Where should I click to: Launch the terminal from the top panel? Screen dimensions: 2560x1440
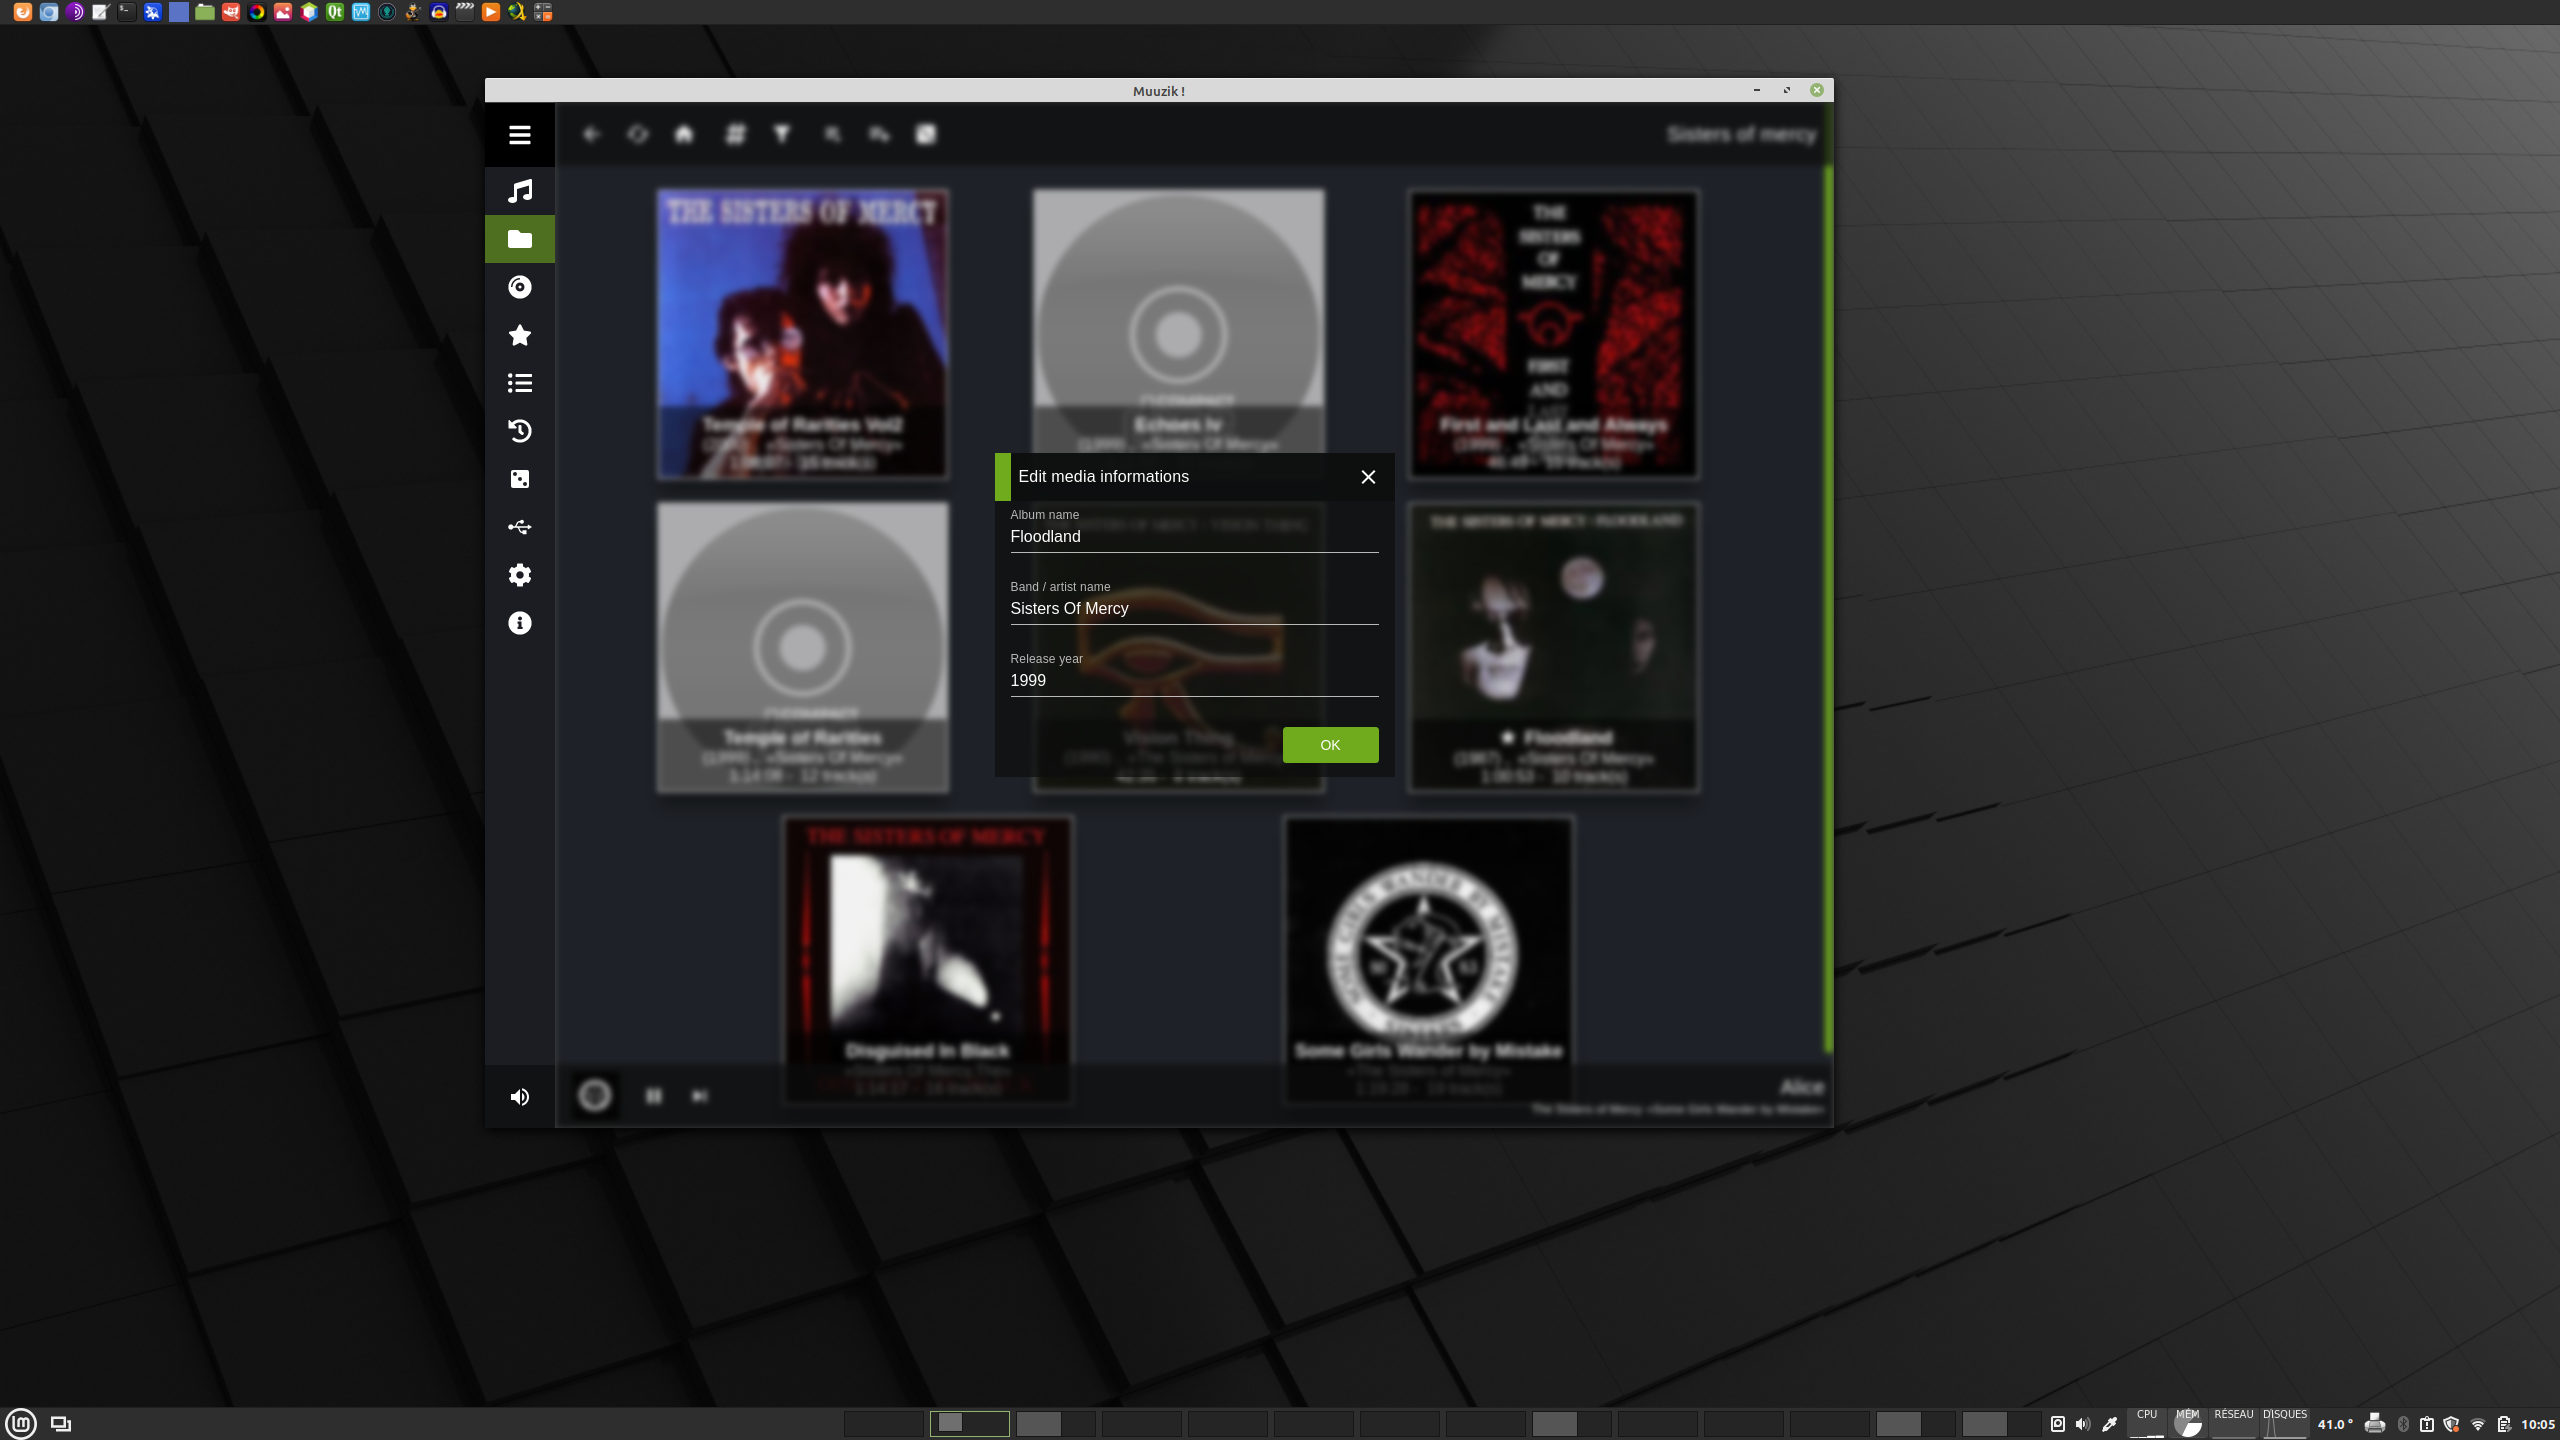click(126, 12)
